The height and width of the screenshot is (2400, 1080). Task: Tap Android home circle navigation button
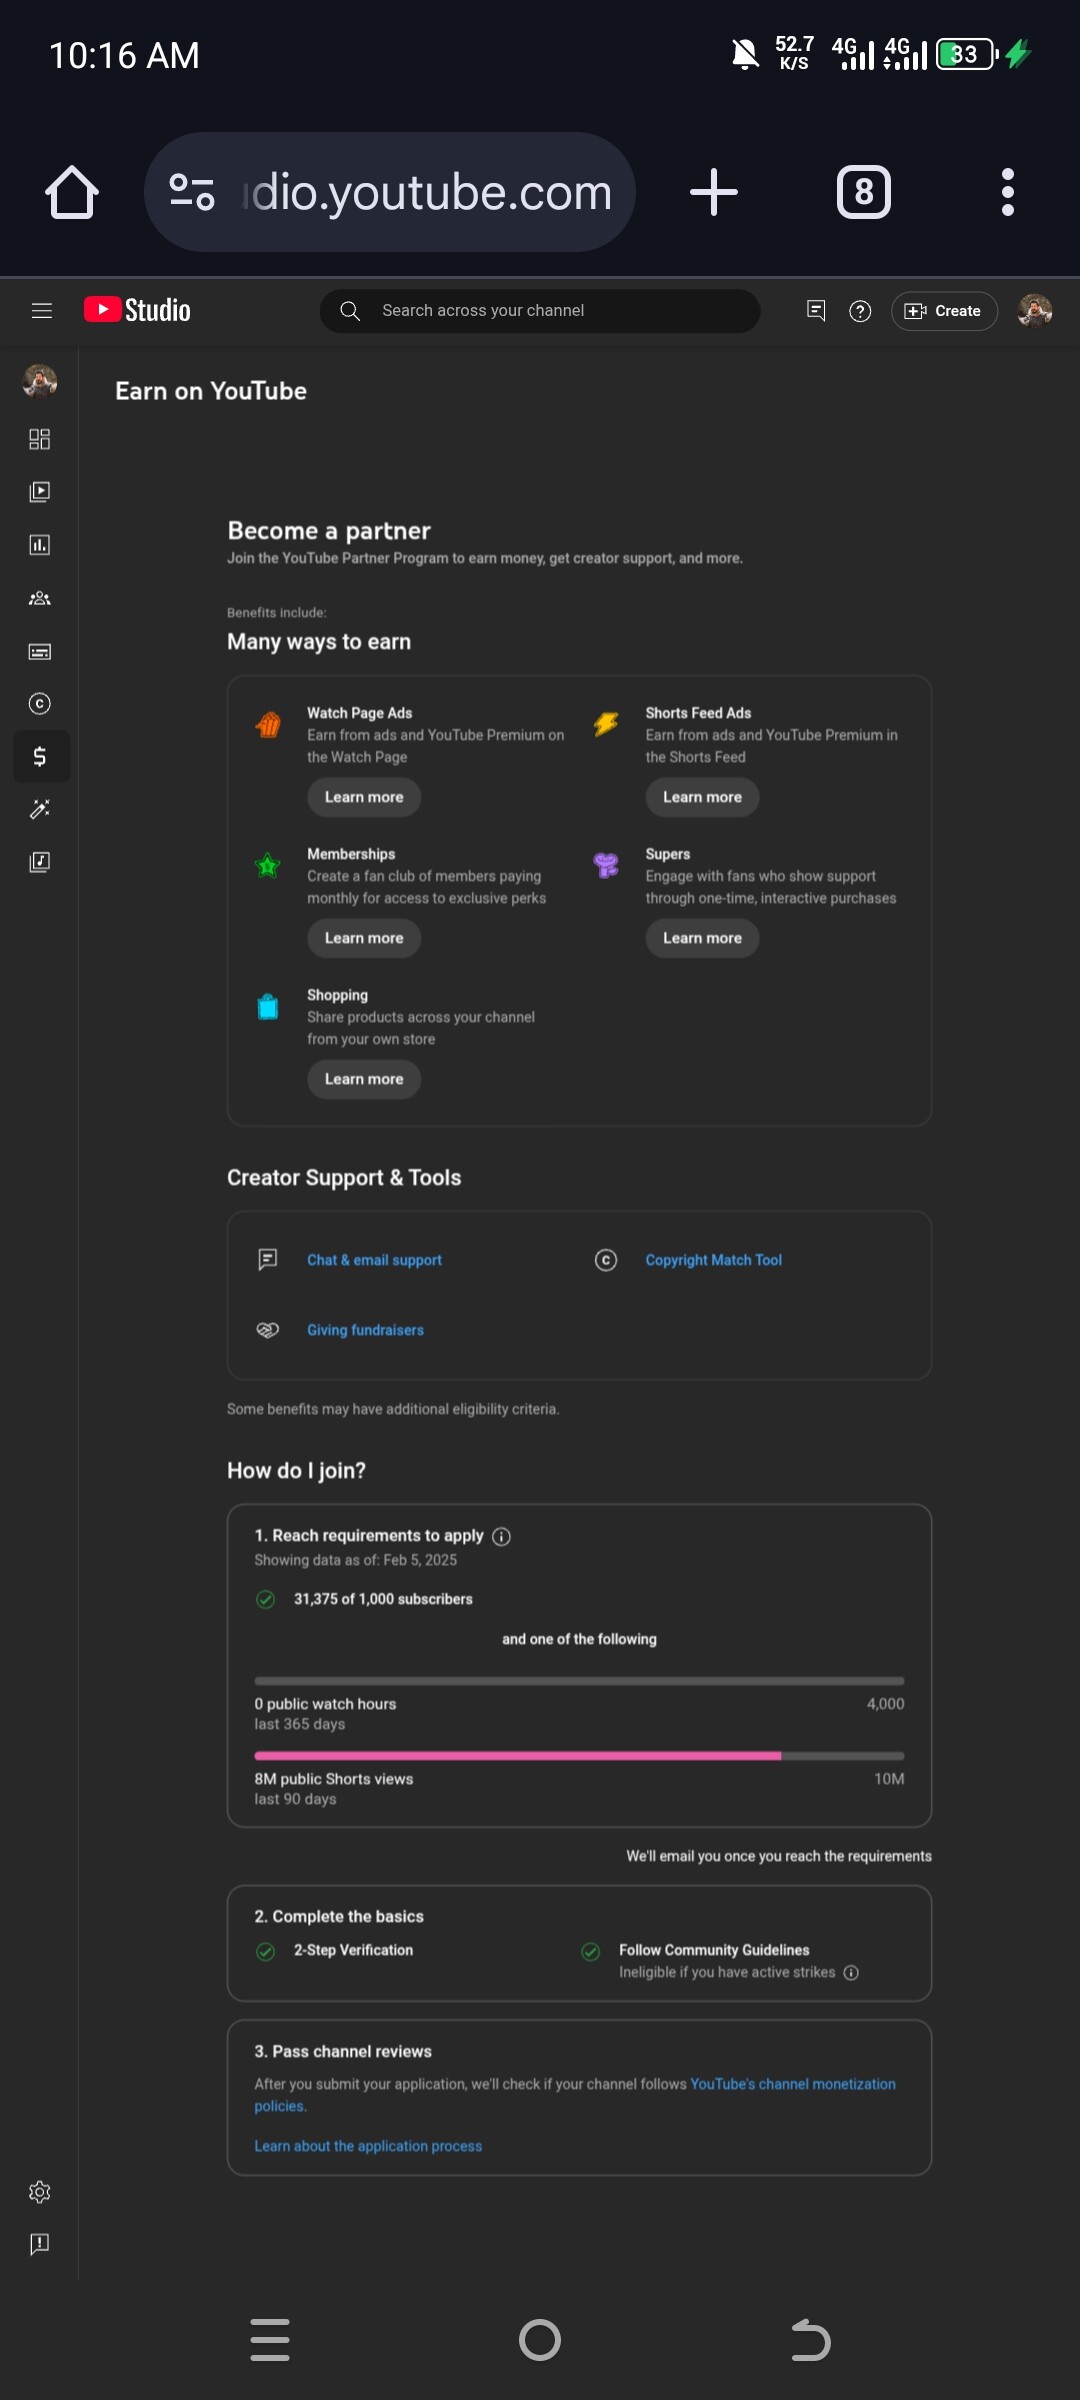[540, 2340]
